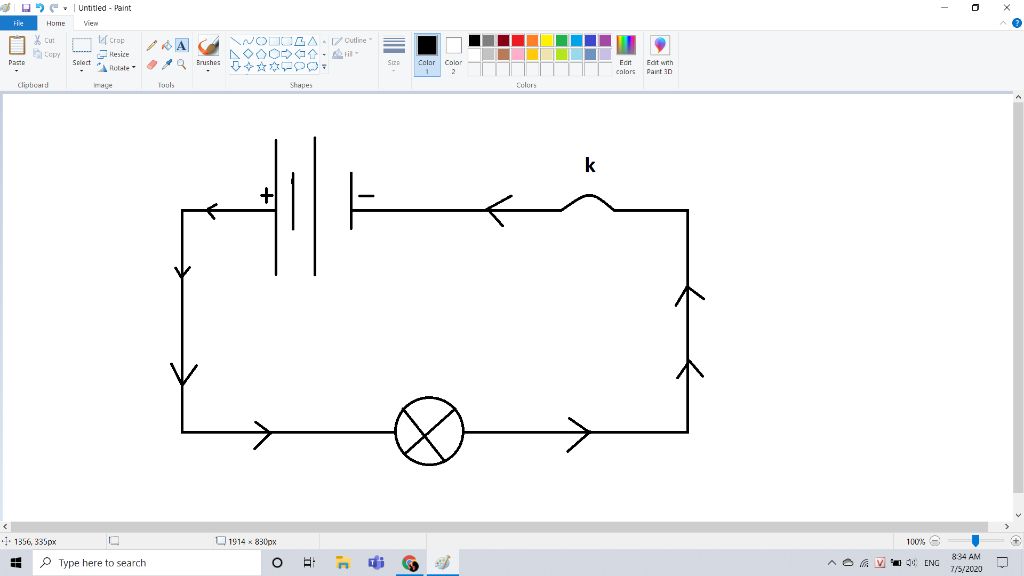1024x576 pixels.
Task: Select the Color picker eyedropper tool
Action: [167, 64]
